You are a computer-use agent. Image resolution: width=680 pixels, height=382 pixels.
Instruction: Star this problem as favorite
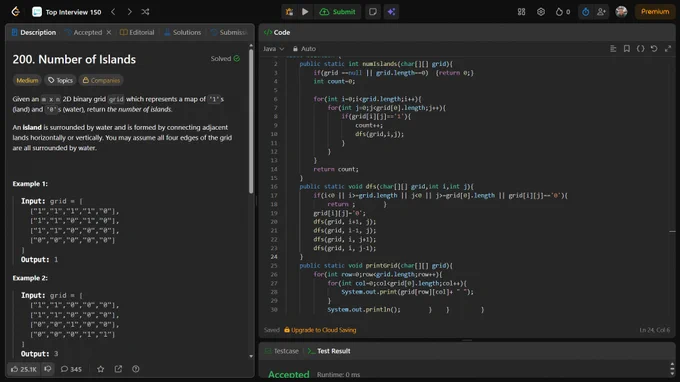click(x=101, y=369)
